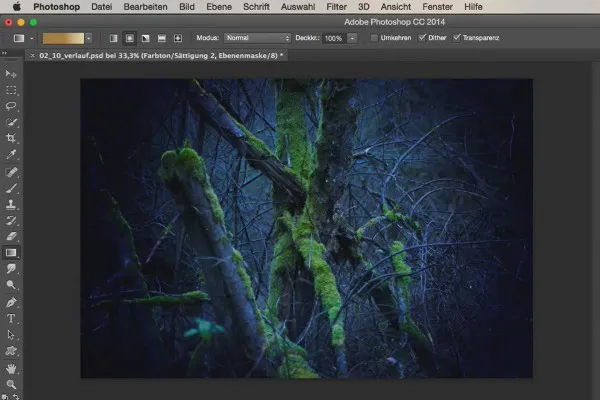This screenshot has height=400, width=600.
Task: Select the Rectangular Marquee tool
Action: 11,90
